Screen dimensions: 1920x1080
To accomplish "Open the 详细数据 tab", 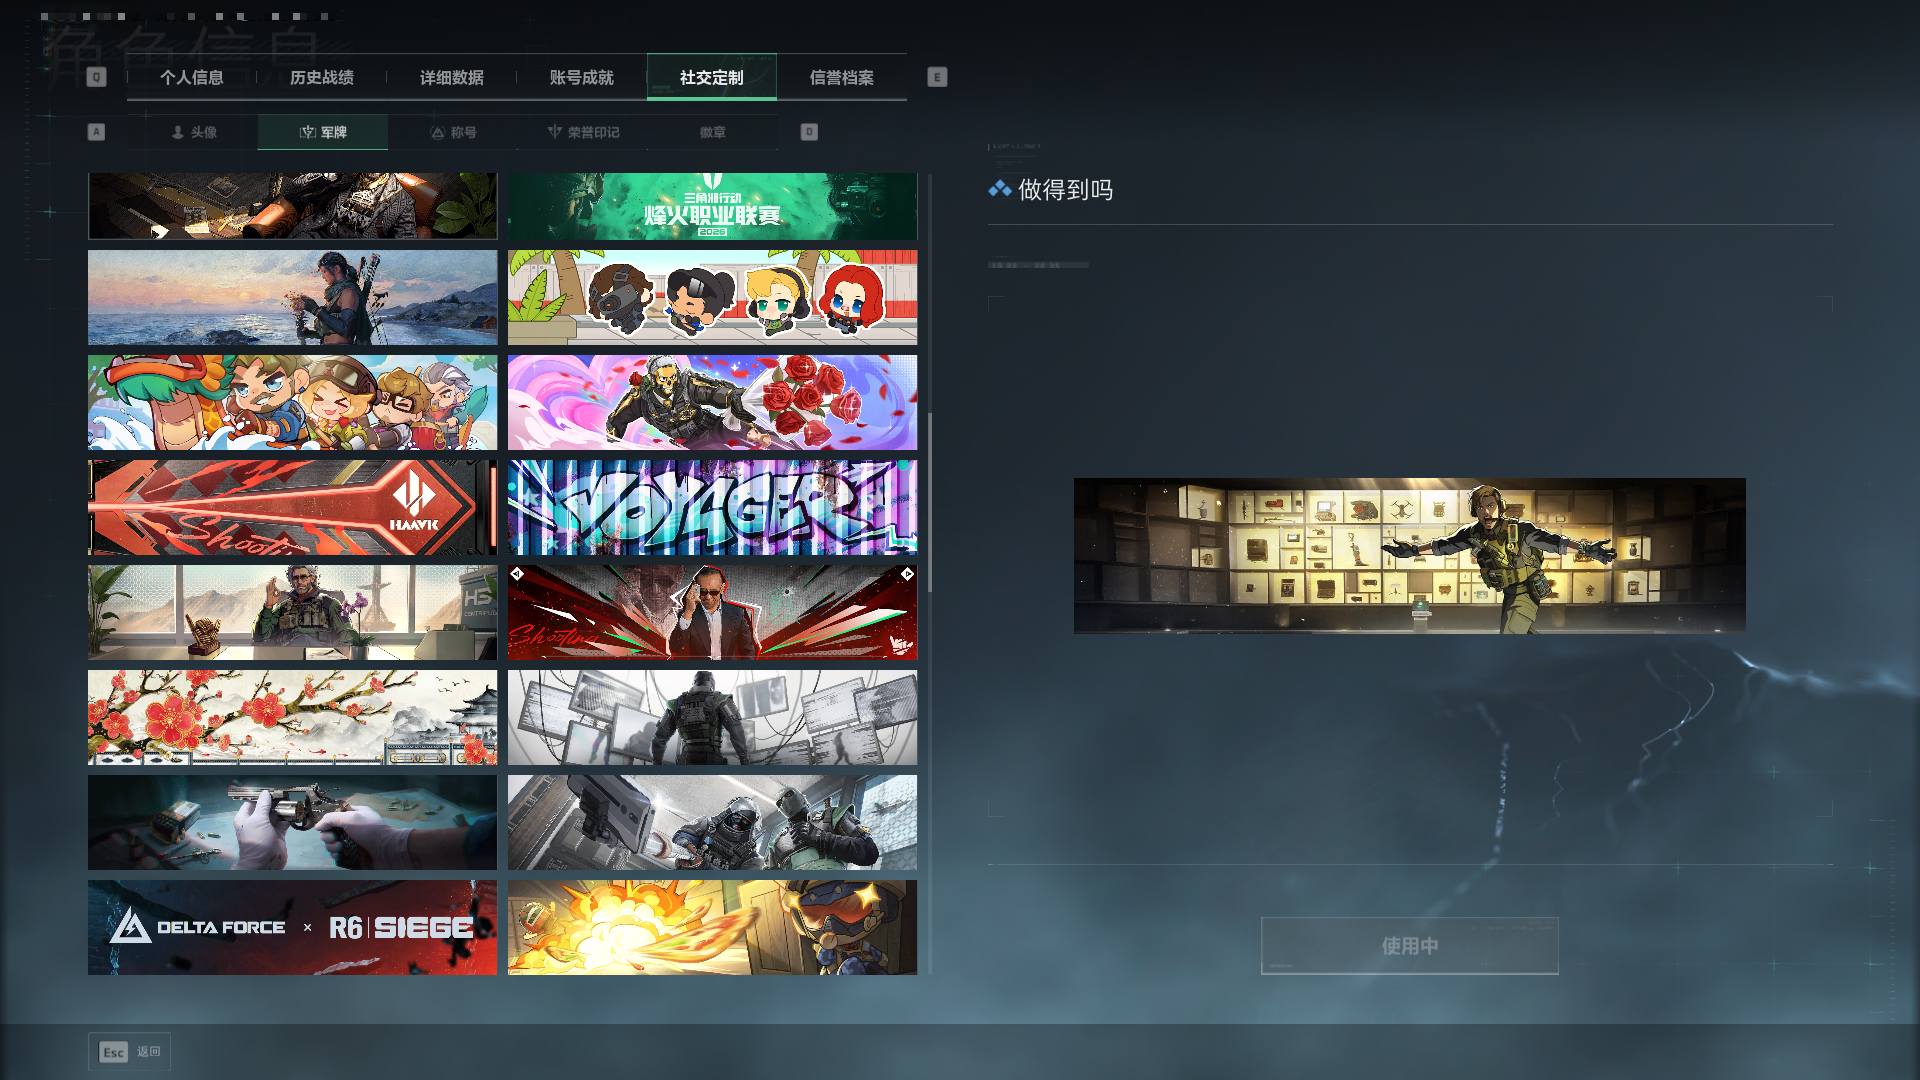I will (x=452, y=77).
